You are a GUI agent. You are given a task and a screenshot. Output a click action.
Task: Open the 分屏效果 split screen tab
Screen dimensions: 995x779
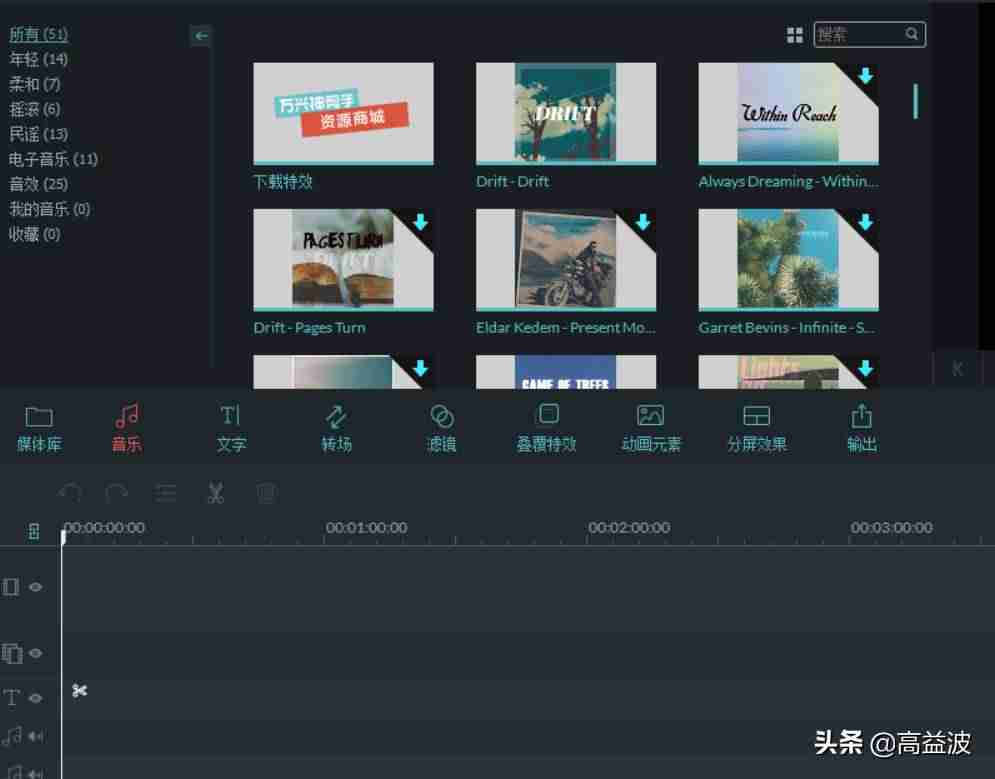click(x=756, y=428)
